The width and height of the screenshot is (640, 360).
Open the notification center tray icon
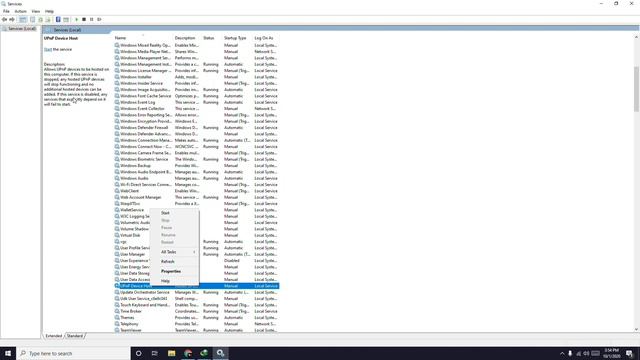[x=629, y=353]
